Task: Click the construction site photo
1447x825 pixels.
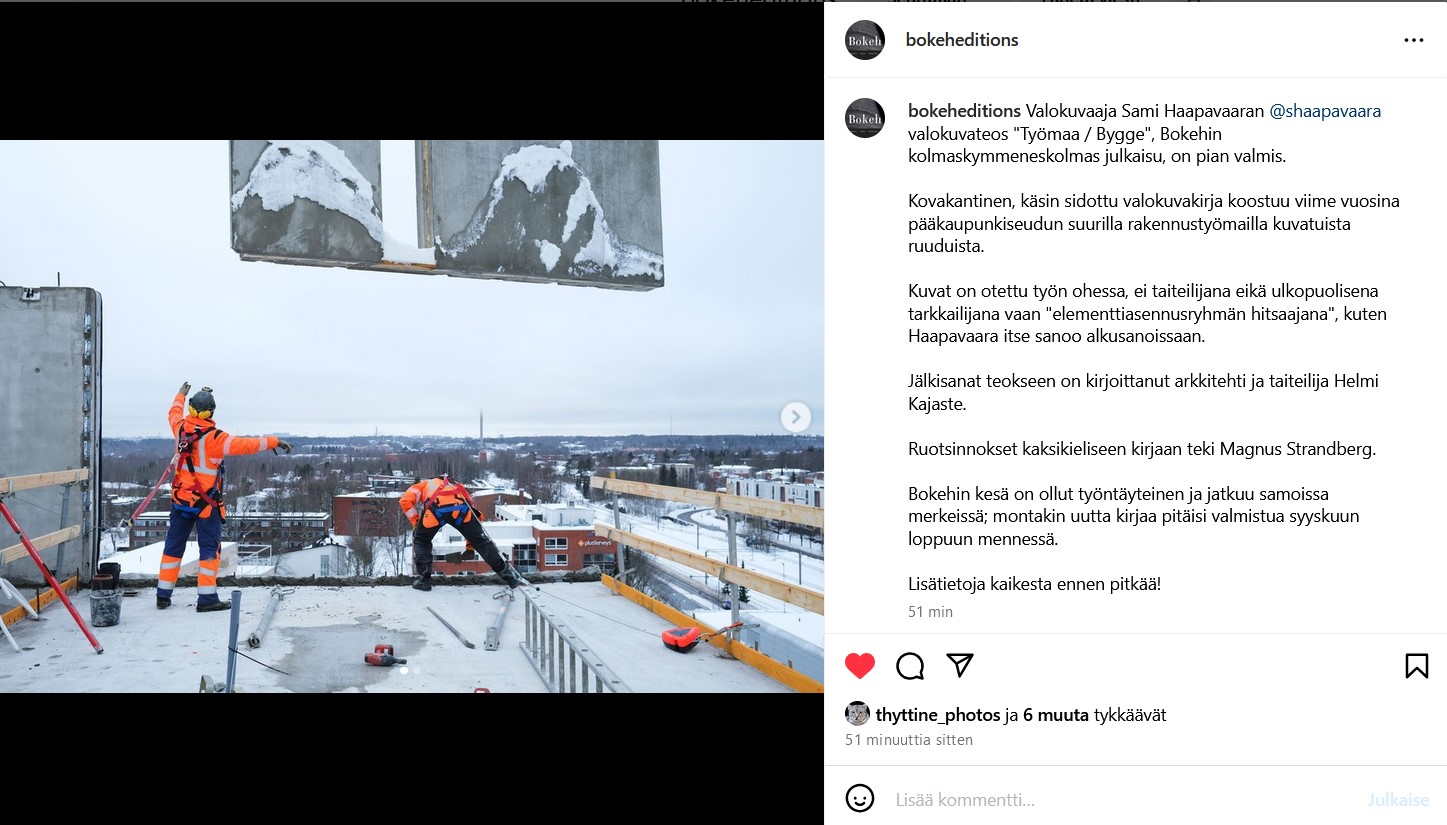Action: 412,416
